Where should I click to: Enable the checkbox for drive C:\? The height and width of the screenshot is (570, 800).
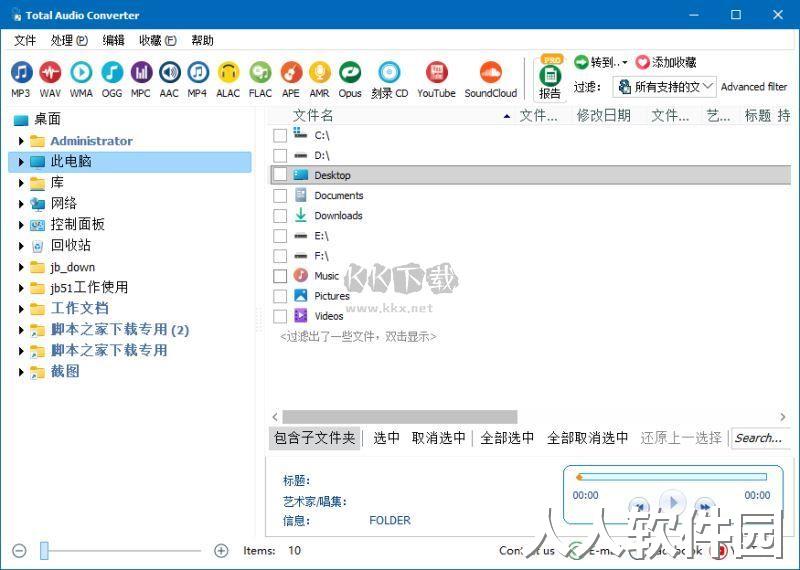tap(280, 135)
